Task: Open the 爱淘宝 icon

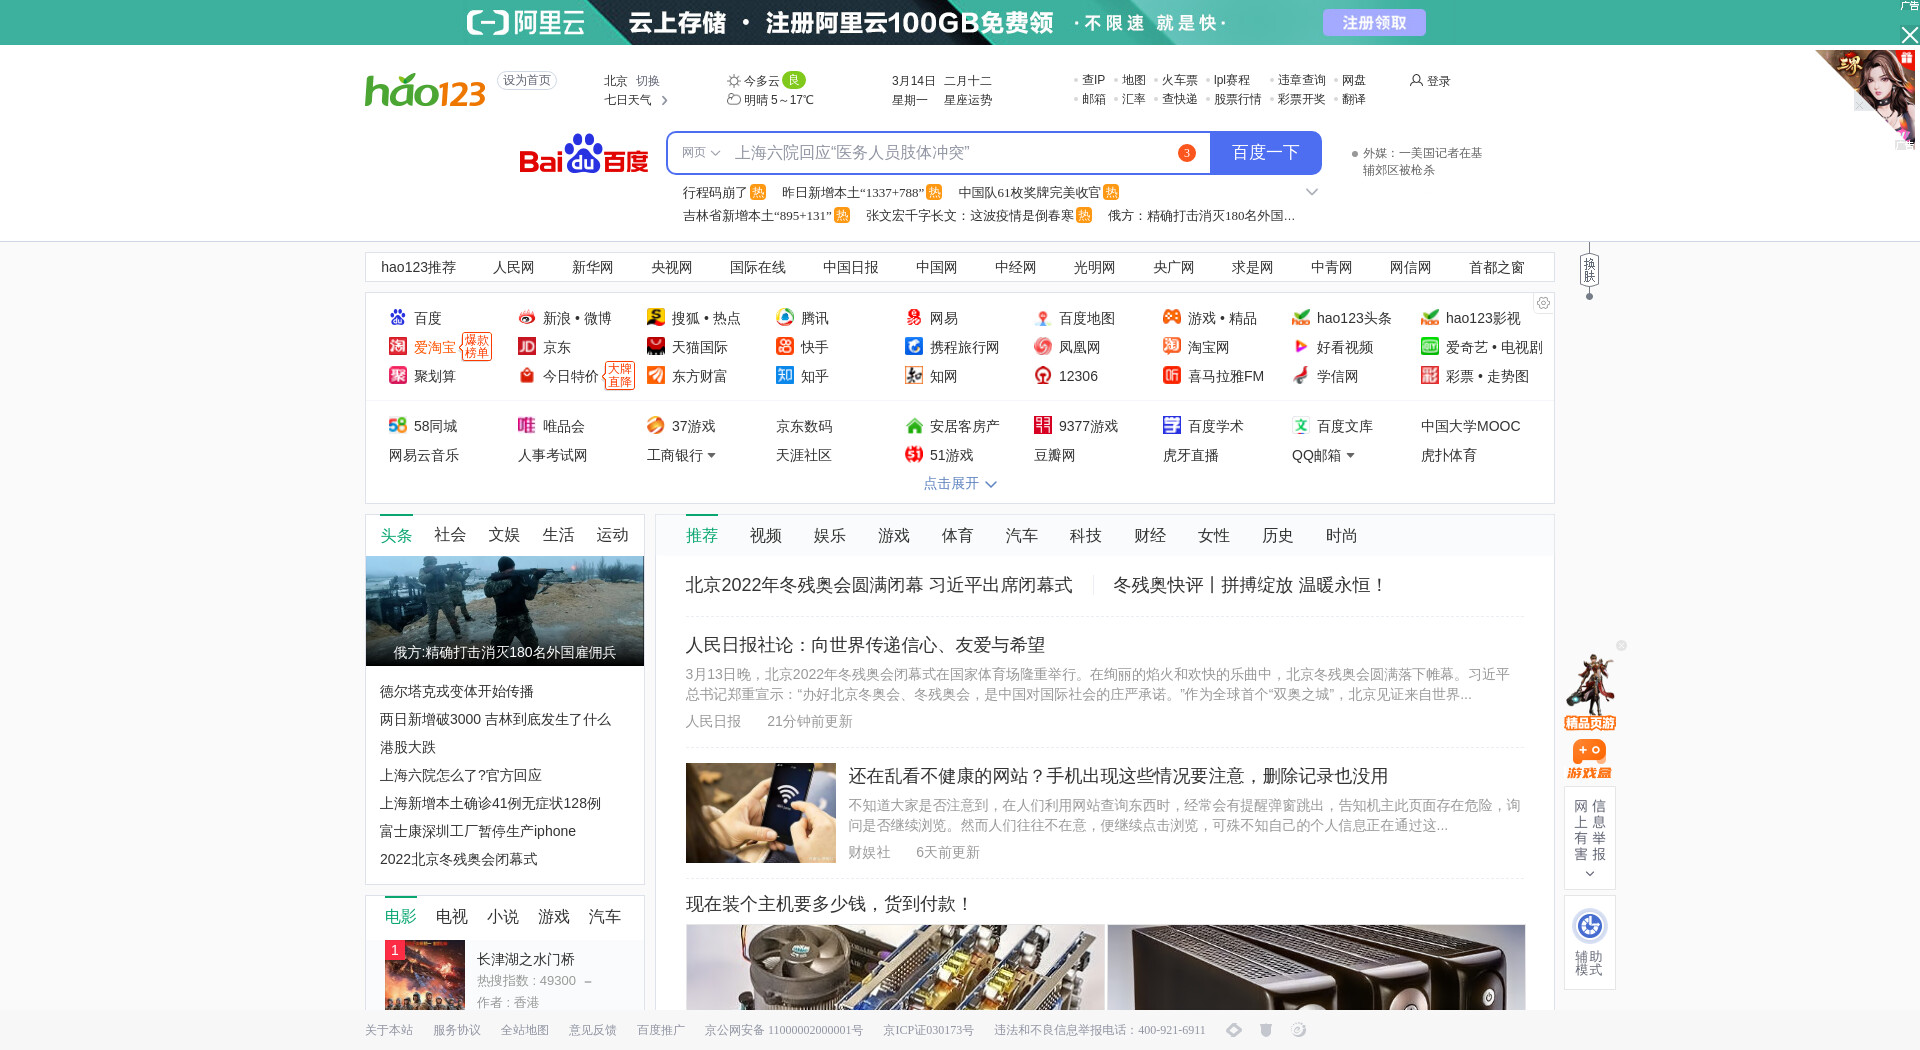Action: [398, 347]
